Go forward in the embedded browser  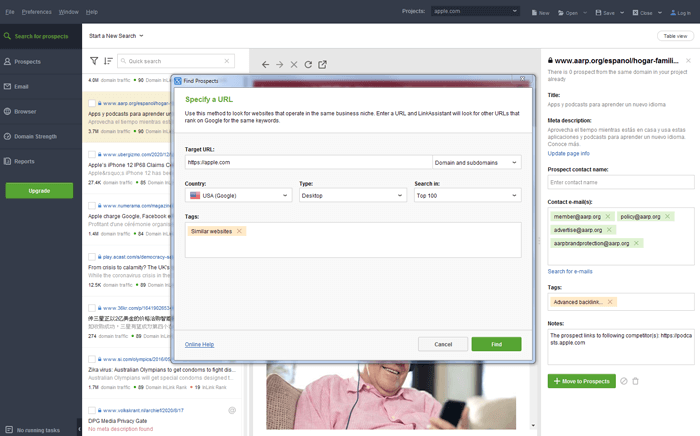click(280, 65)
